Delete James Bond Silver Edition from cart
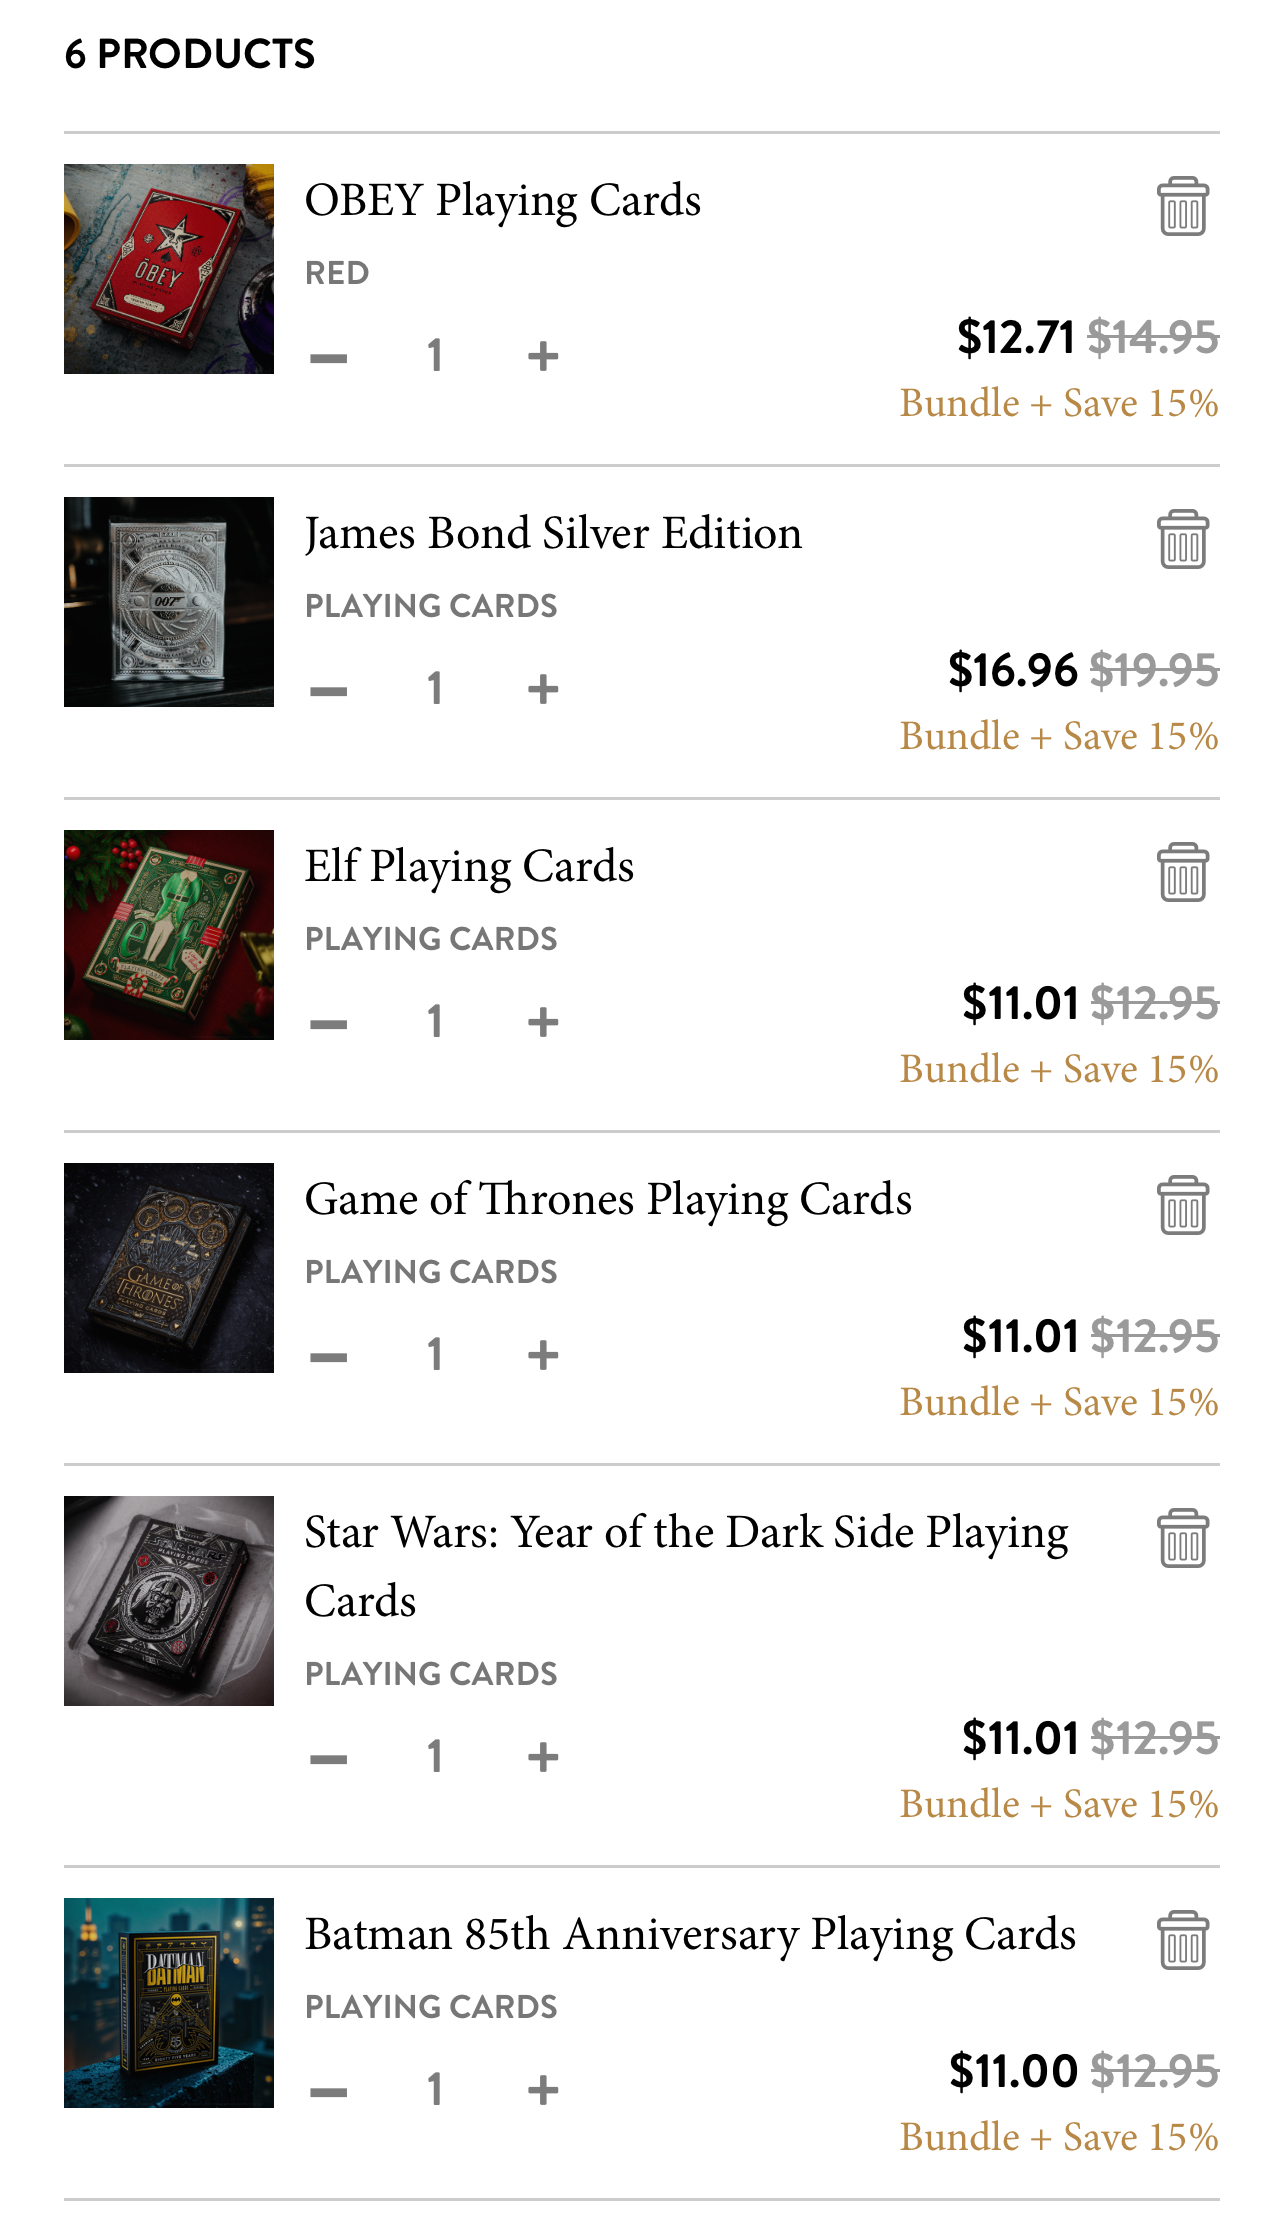 (x=1182, y=540)
